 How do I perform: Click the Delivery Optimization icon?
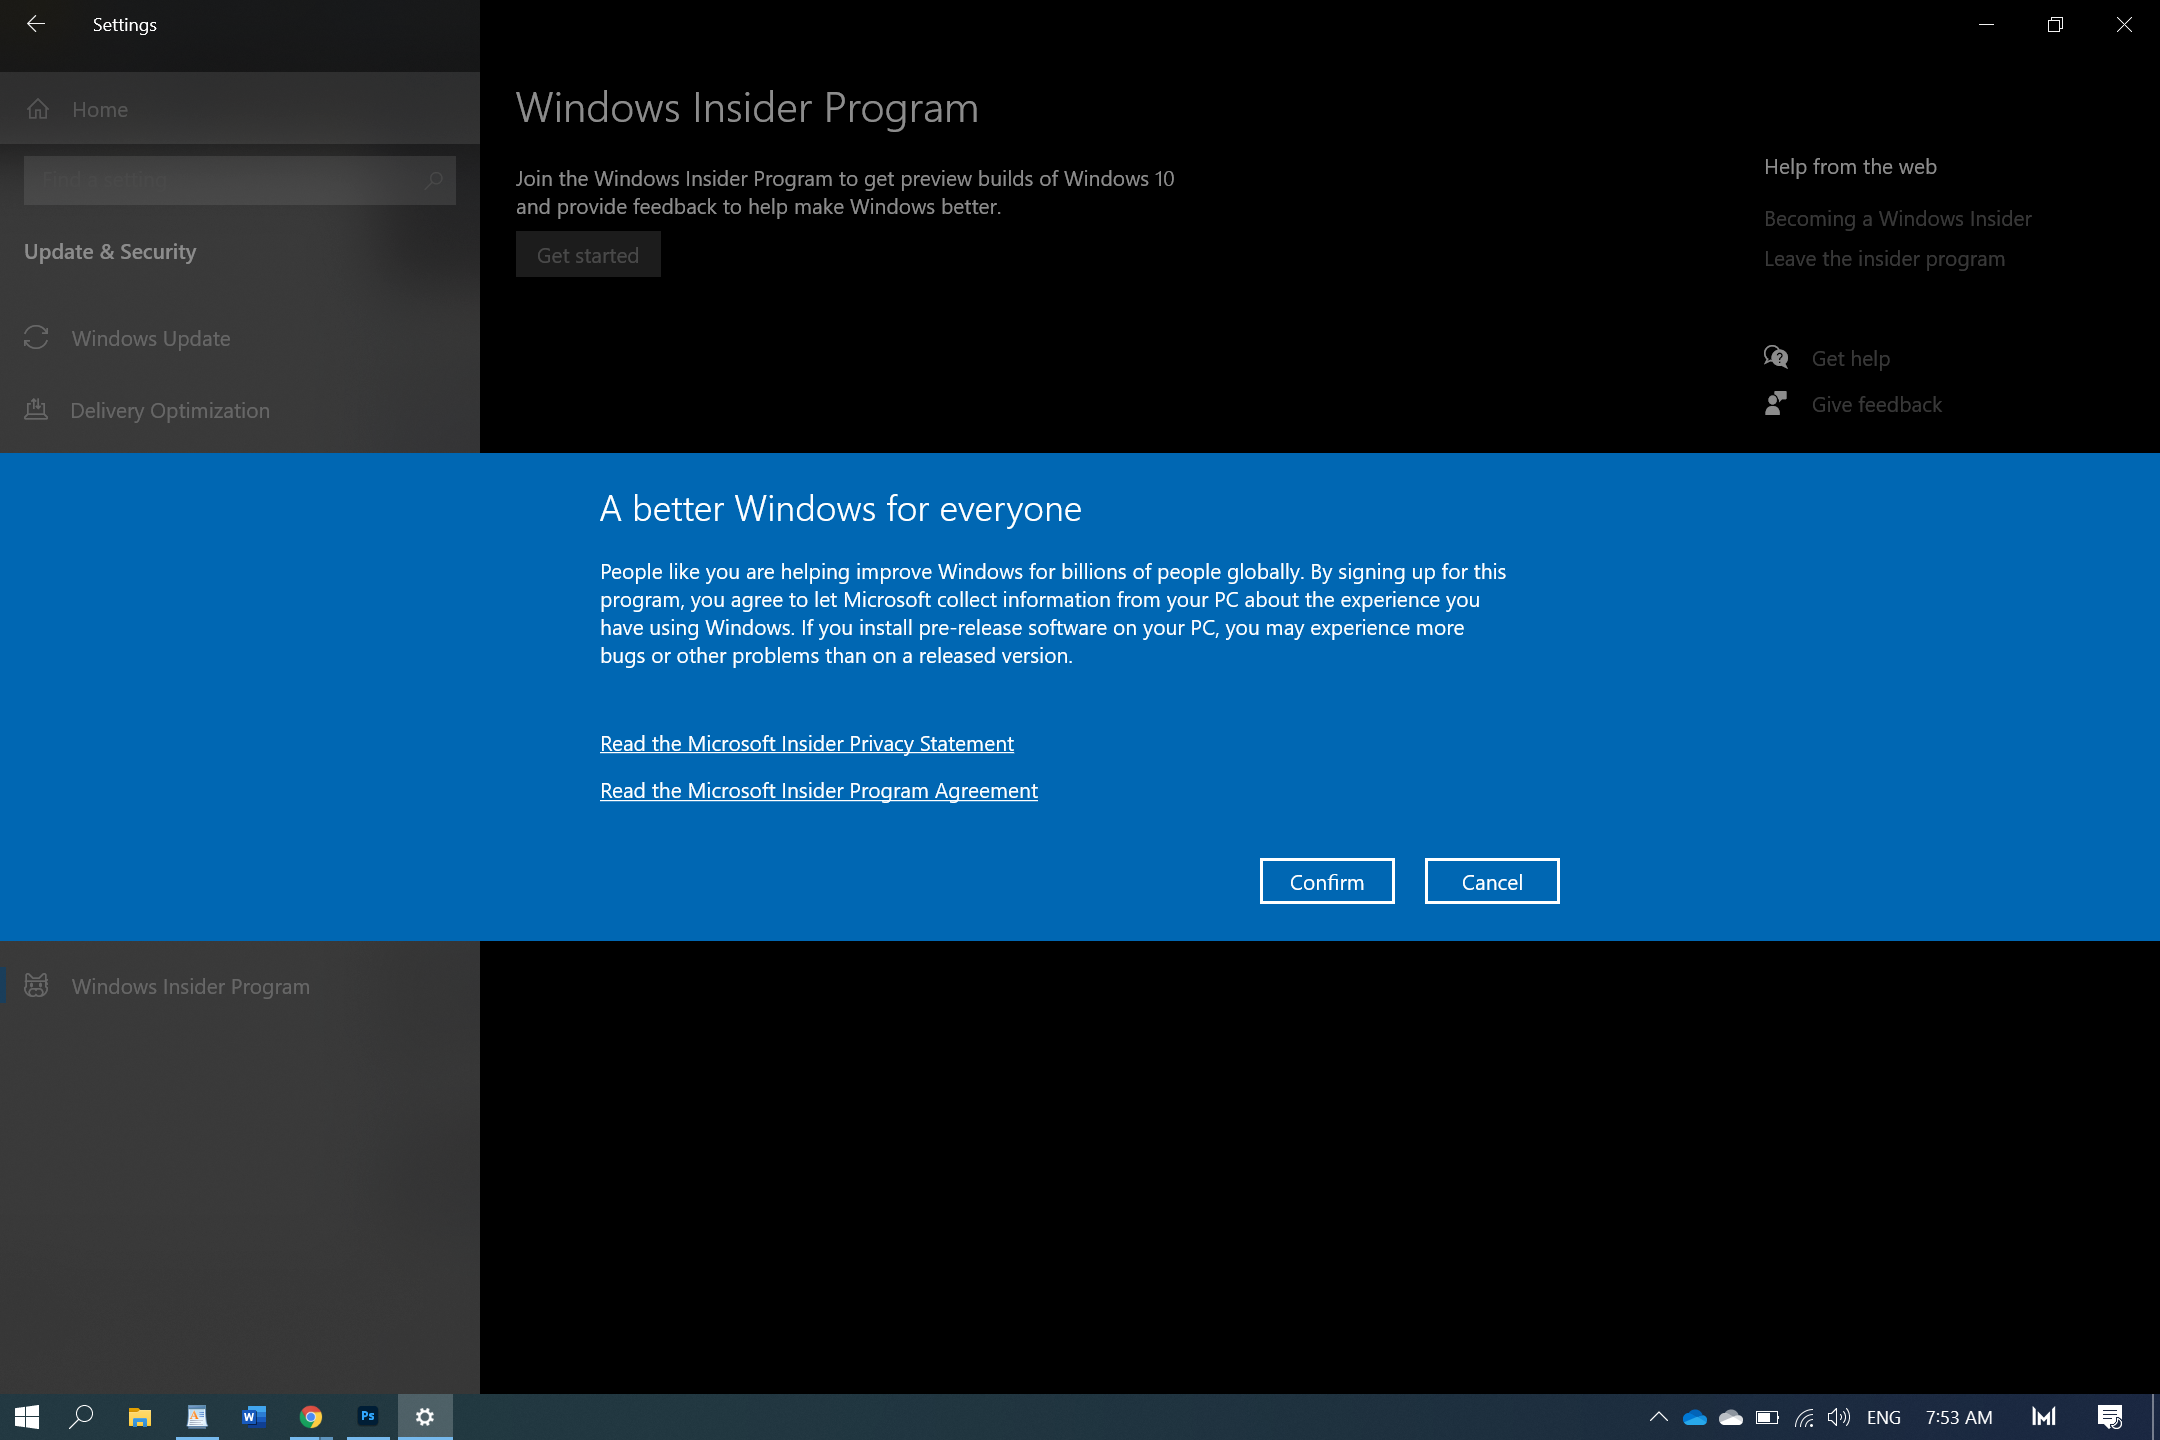36,410
